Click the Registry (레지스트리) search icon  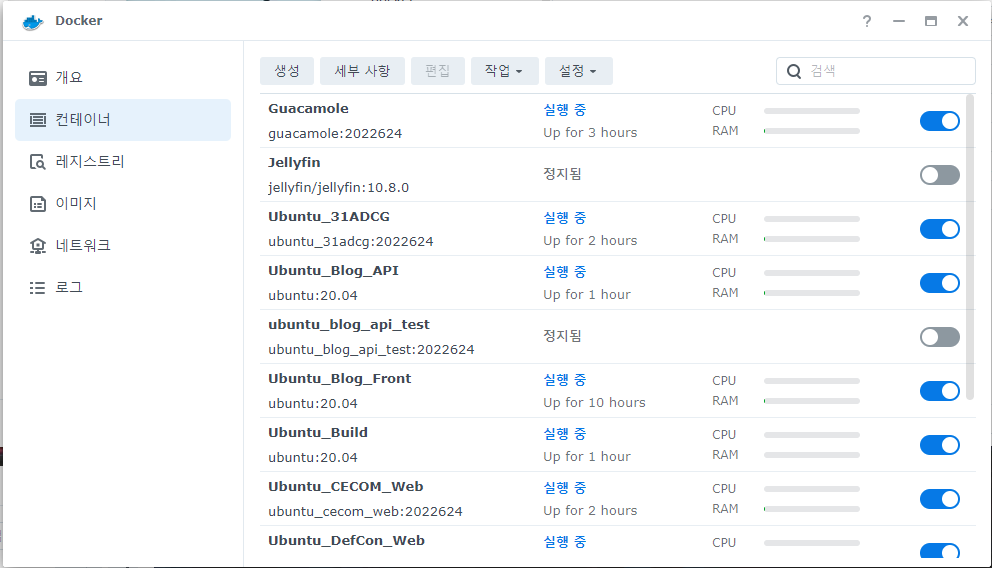pyautogui.click(x=38, y=162)
